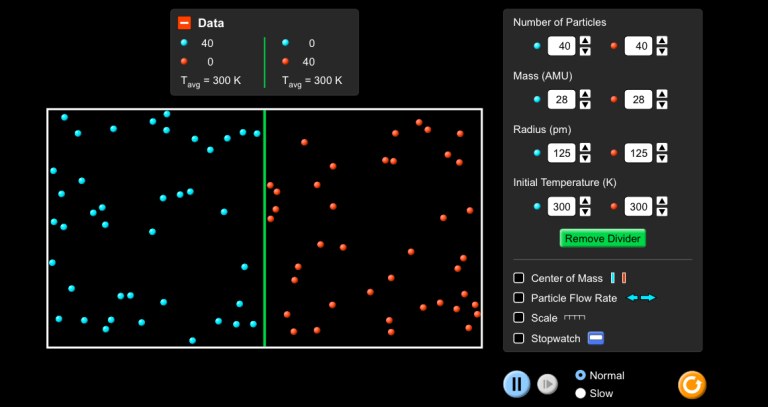Decrease red particle mass with down arrow
Image resolution: width=768 pixels, height=407 pixels.
pos(662,105)
